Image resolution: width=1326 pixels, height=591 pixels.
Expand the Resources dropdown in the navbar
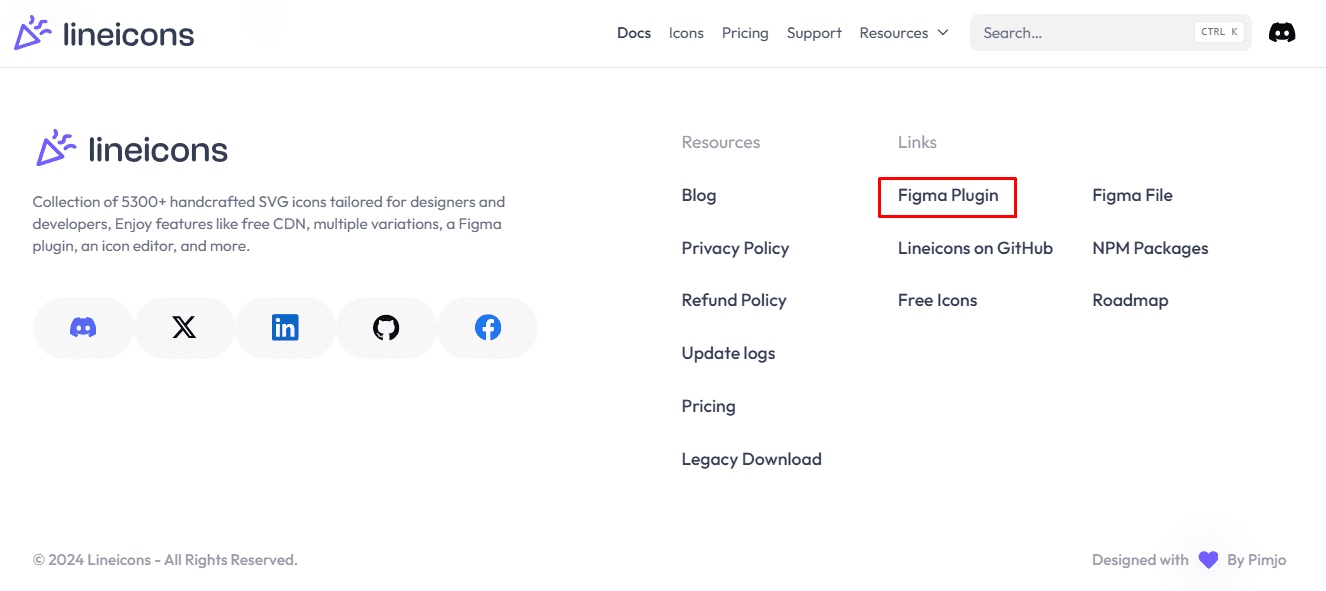pyautogui.click(x=904, y=33)
